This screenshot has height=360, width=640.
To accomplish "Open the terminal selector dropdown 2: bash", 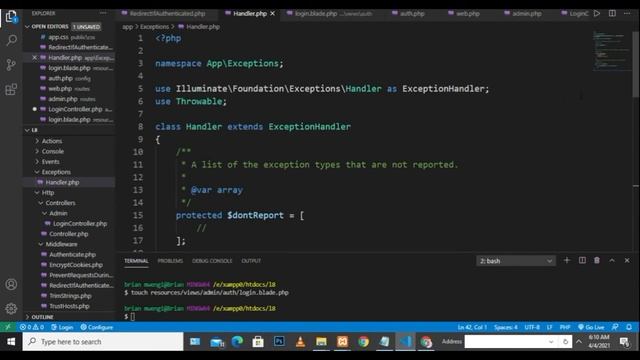I will coord(516,260).
